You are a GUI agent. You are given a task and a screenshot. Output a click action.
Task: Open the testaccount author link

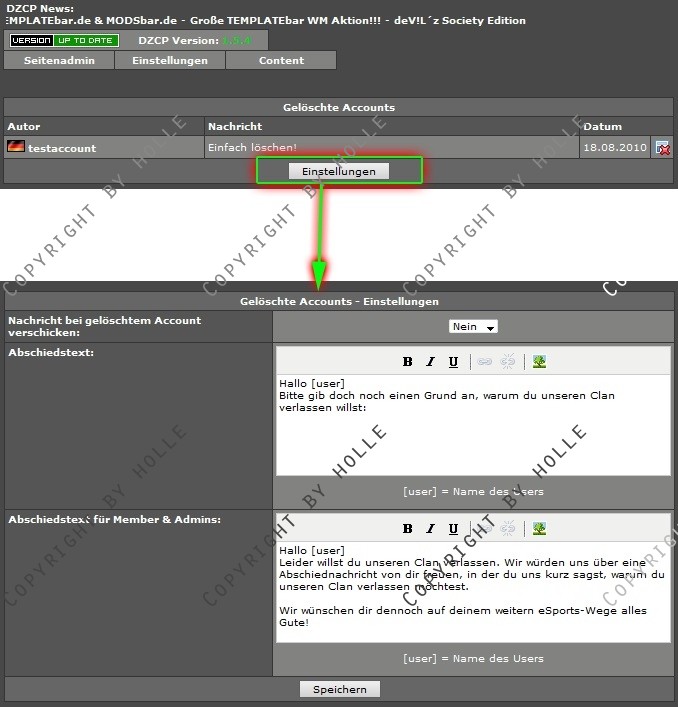pyautogui.click(x=62, y=148)
